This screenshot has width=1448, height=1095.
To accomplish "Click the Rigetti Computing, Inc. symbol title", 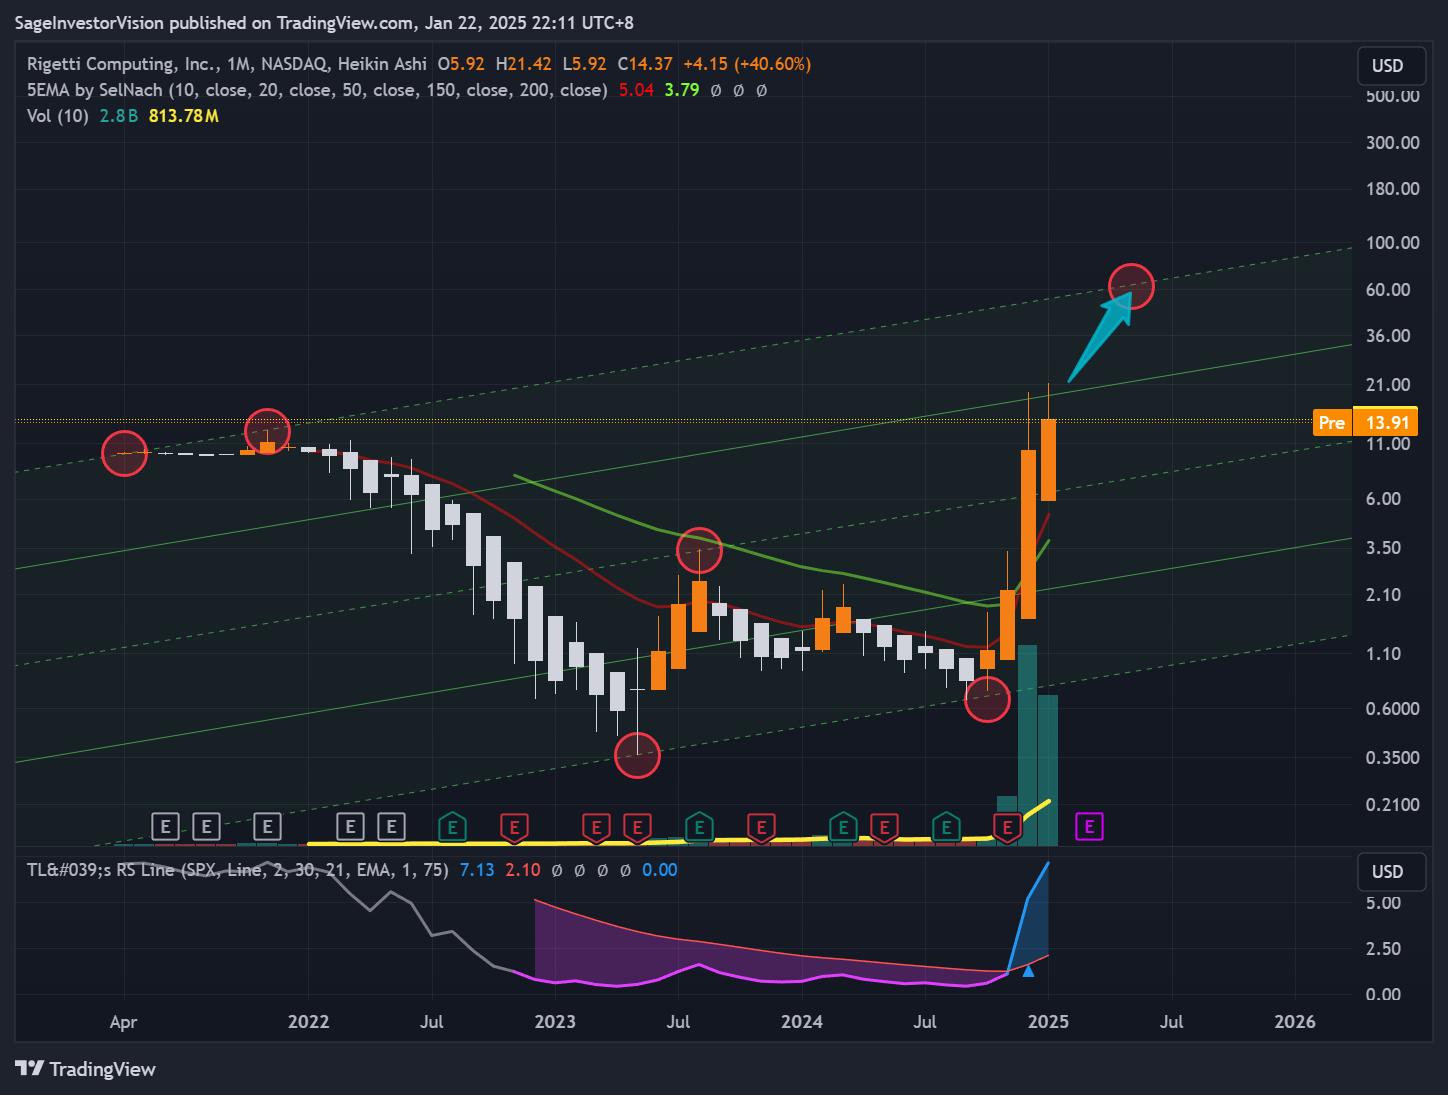I will pos(119,64).
